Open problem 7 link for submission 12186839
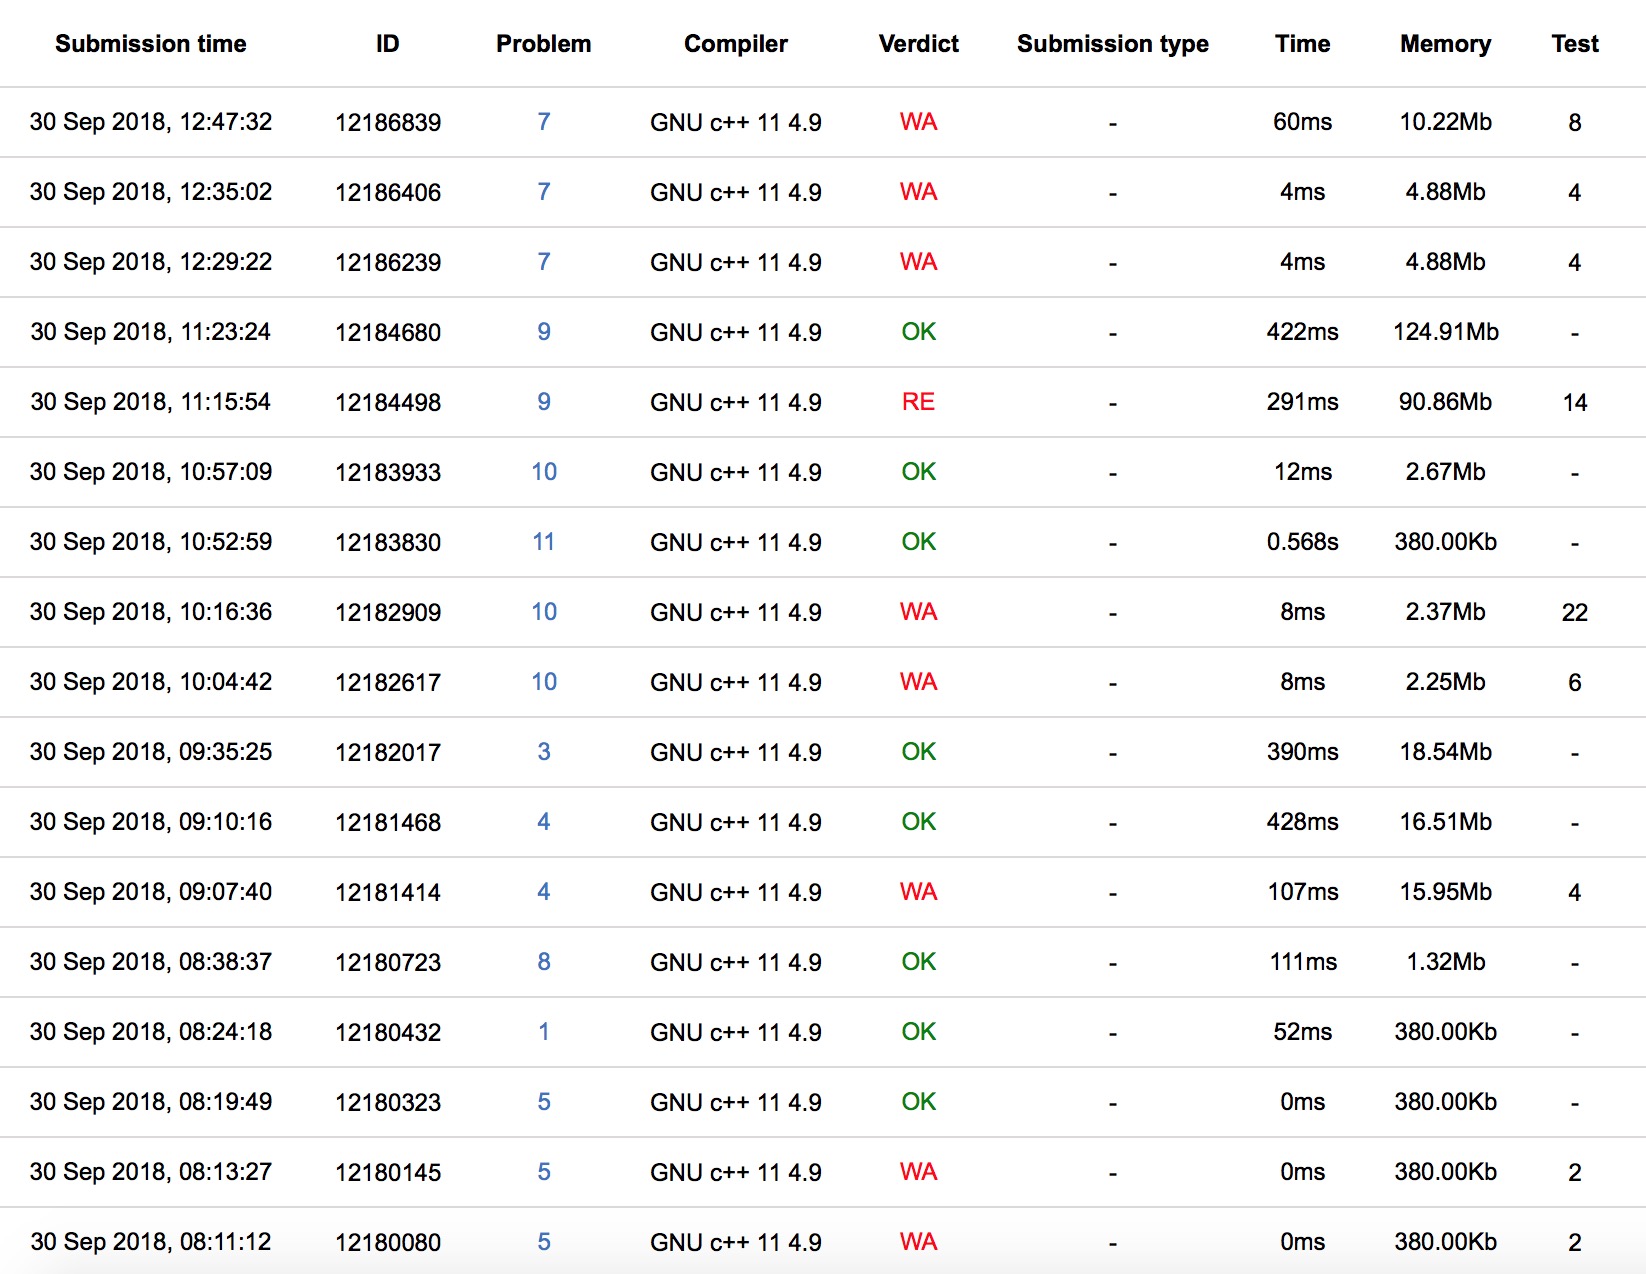This screenshot has height=1274, width=1646. pos(543,122)
